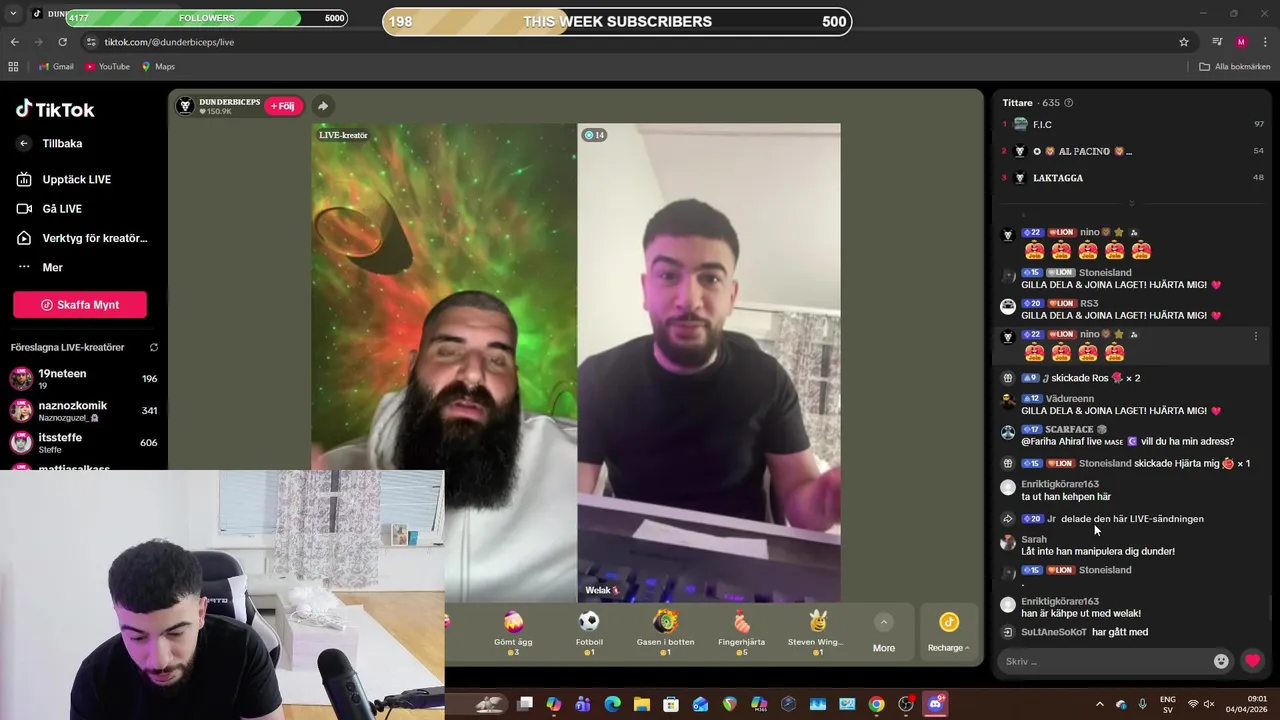Show hidden system tray icons
1280x720 pixels.
(x=1100, y=704)
